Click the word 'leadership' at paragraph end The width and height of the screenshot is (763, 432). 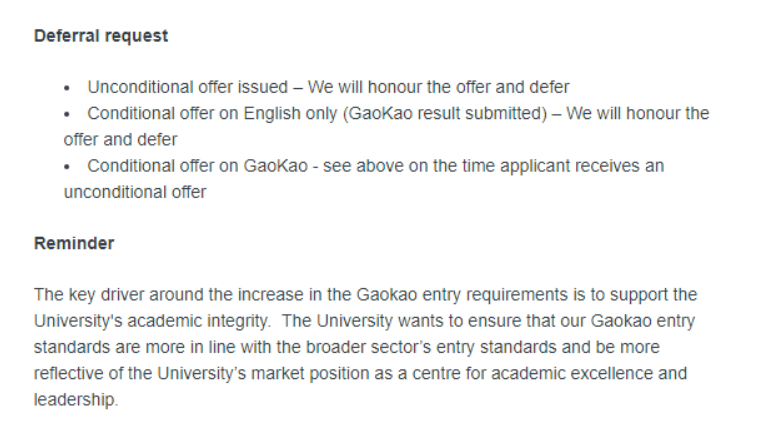pyautogui.click(x=74, y=400)
